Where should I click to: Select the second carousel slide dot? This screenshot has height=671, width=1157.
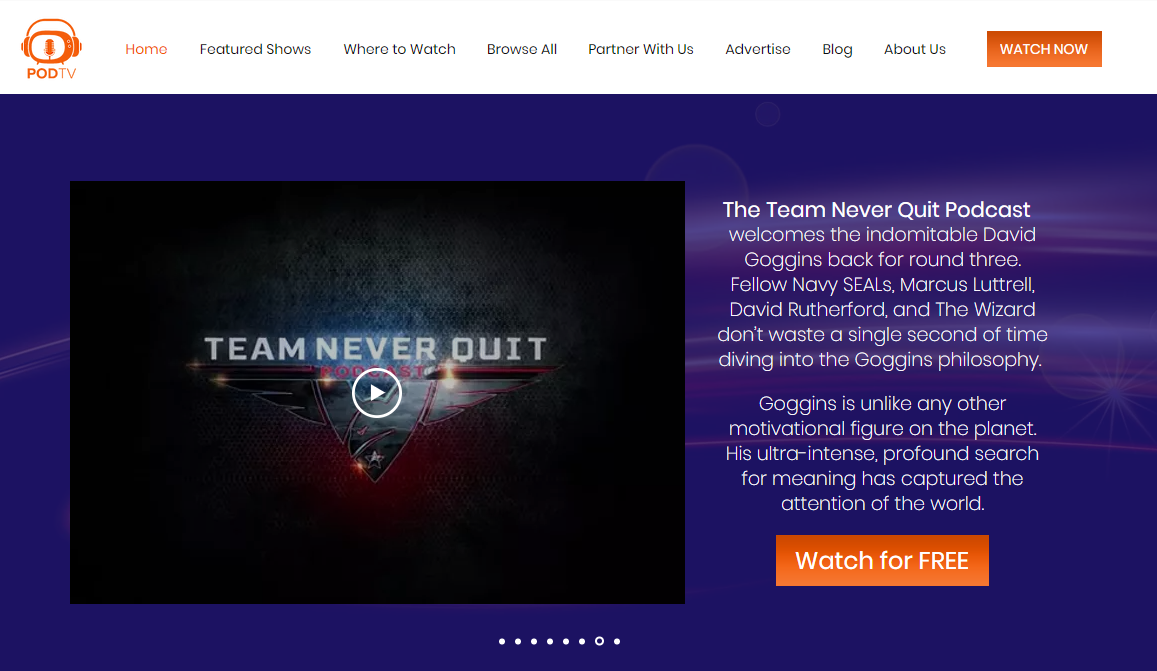[x=518, y=641]
